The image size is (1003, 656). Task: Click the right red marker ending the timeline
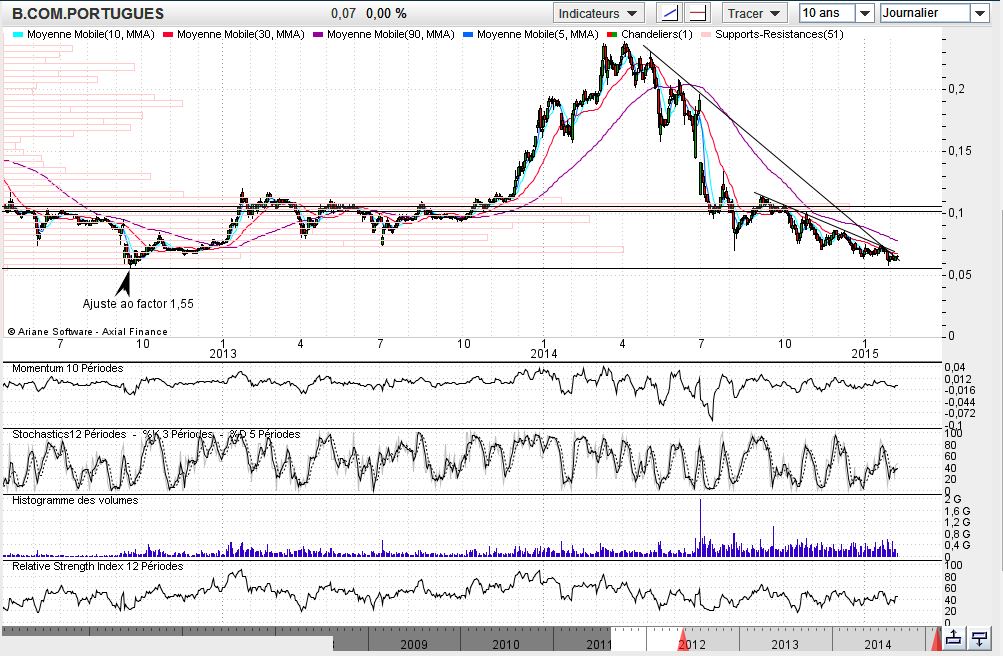(x=937, y=637)
